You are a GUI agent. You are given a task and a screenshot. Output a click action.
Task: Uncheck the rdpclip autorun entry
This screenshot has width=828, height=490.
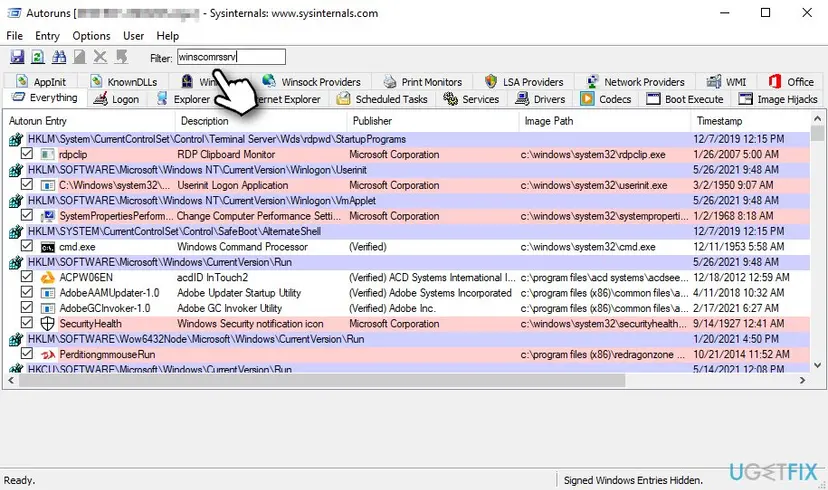(27, 154)
